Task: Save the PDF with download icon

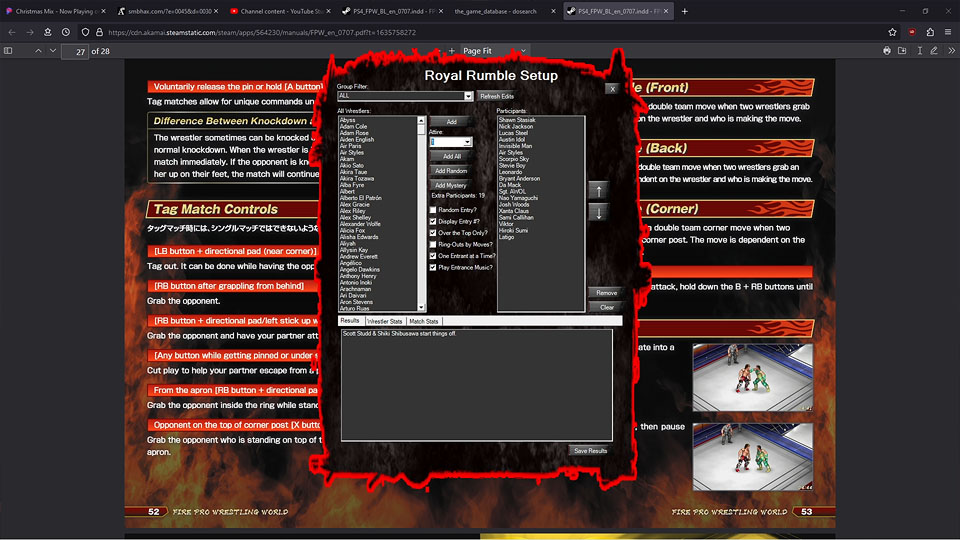Action: (x=902, y=51)
